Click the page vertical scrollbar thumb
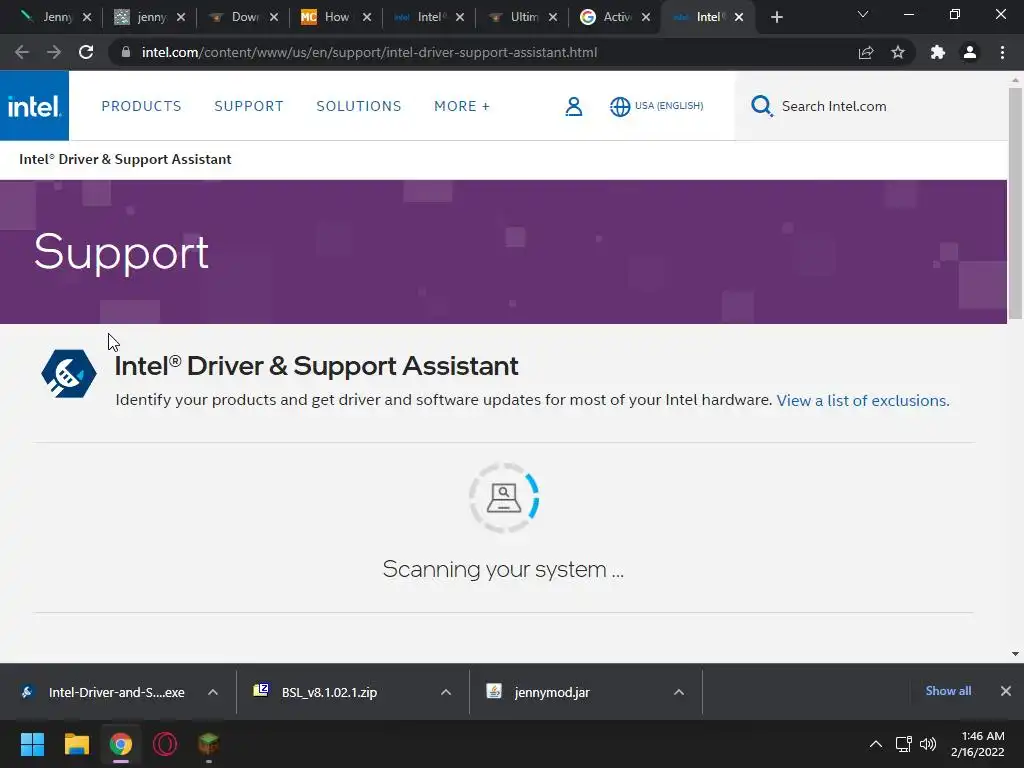The image size is (1024, 768). point(1015,204)
